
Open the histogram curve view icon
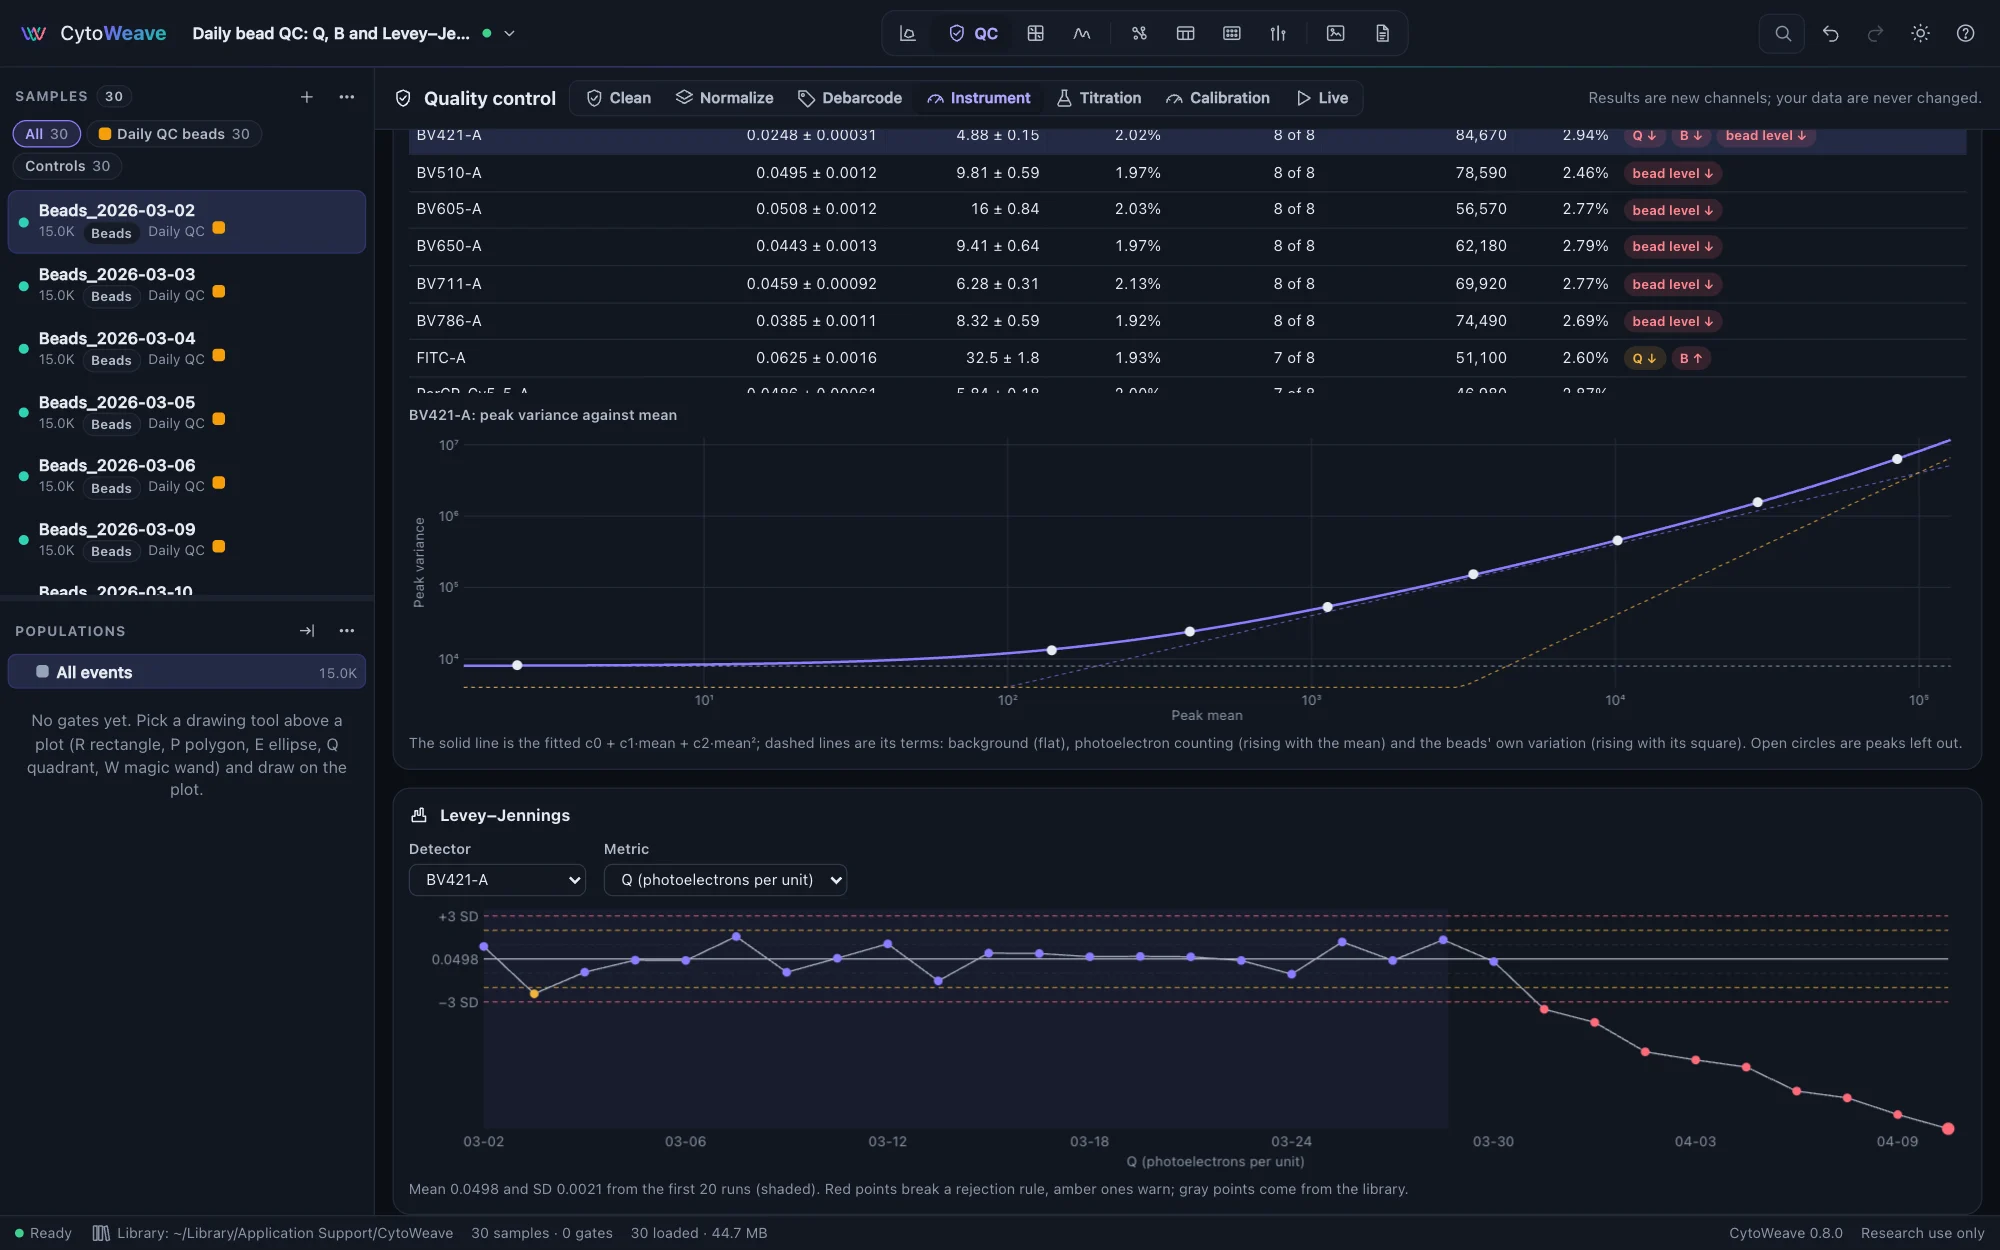(x=1082, y=33)
